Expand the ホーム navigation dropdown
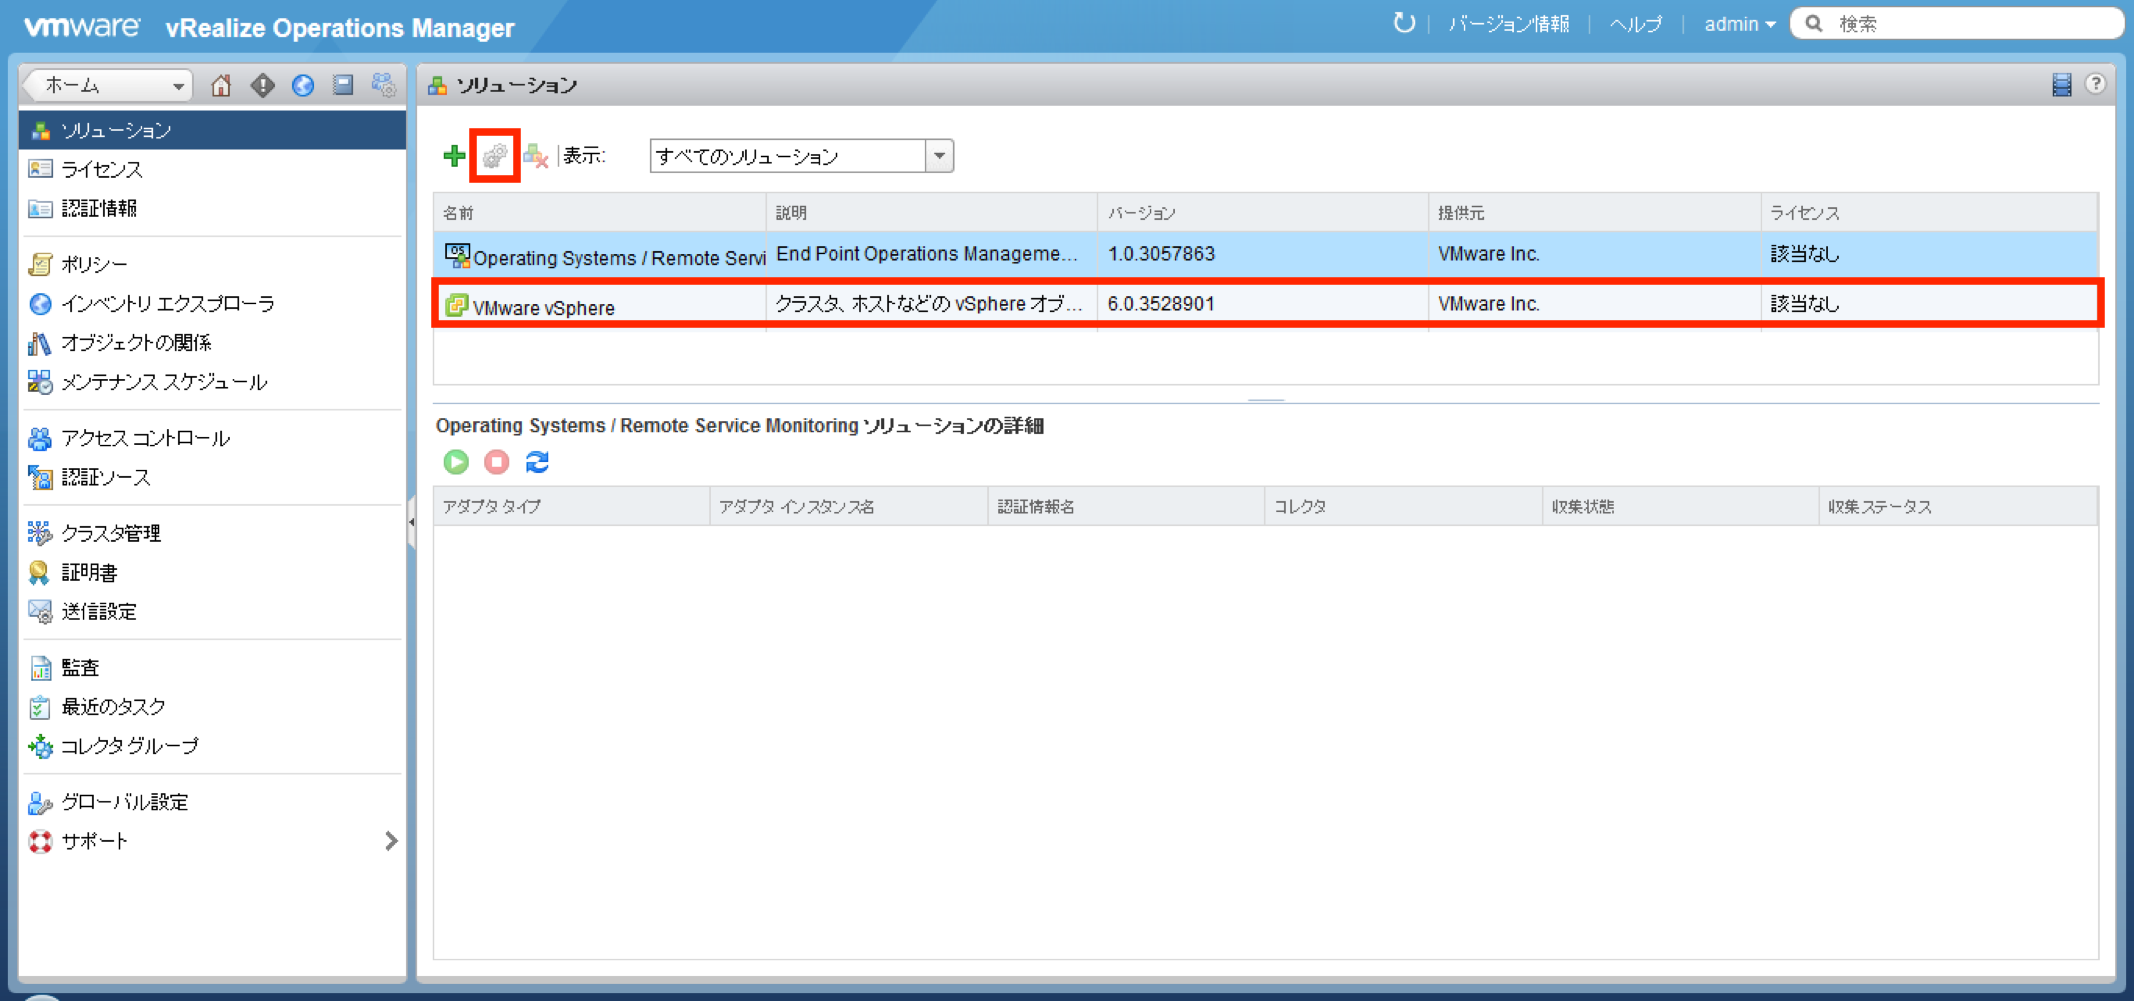 [178, 85]
